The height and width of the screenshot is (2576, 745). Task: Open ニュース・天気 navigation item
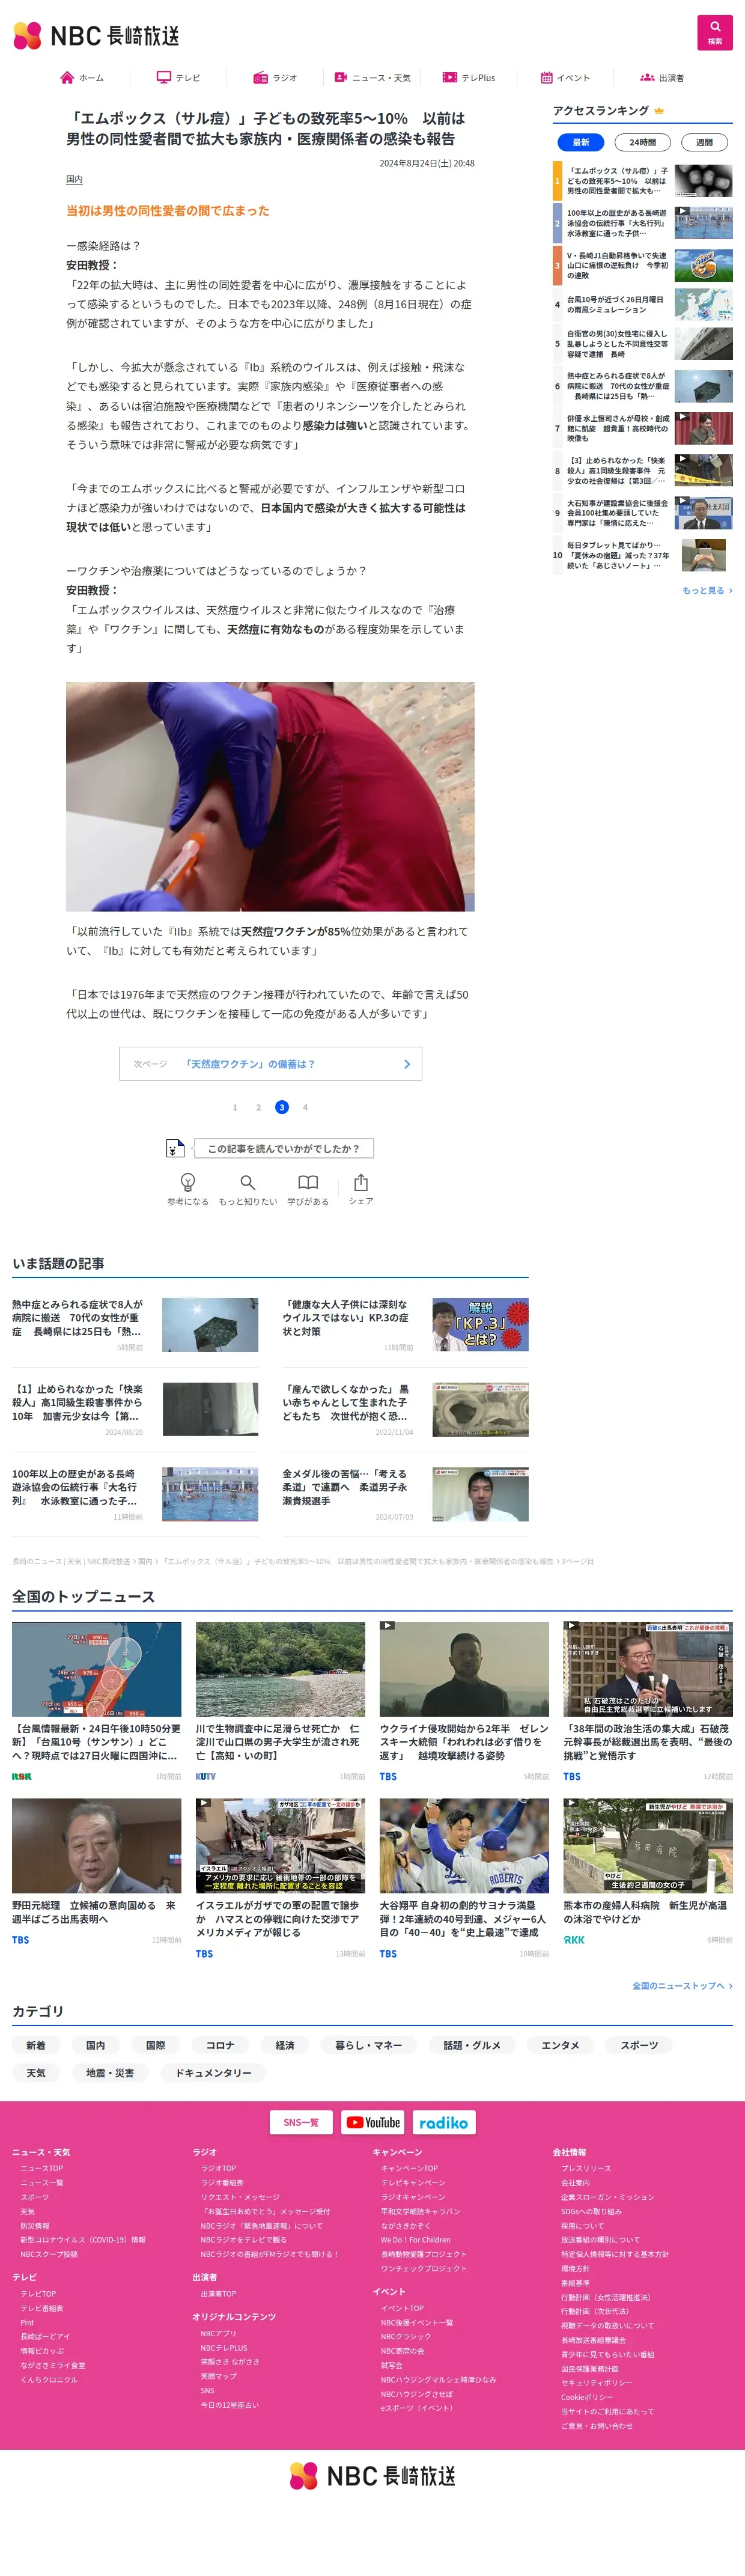point(372,78)
